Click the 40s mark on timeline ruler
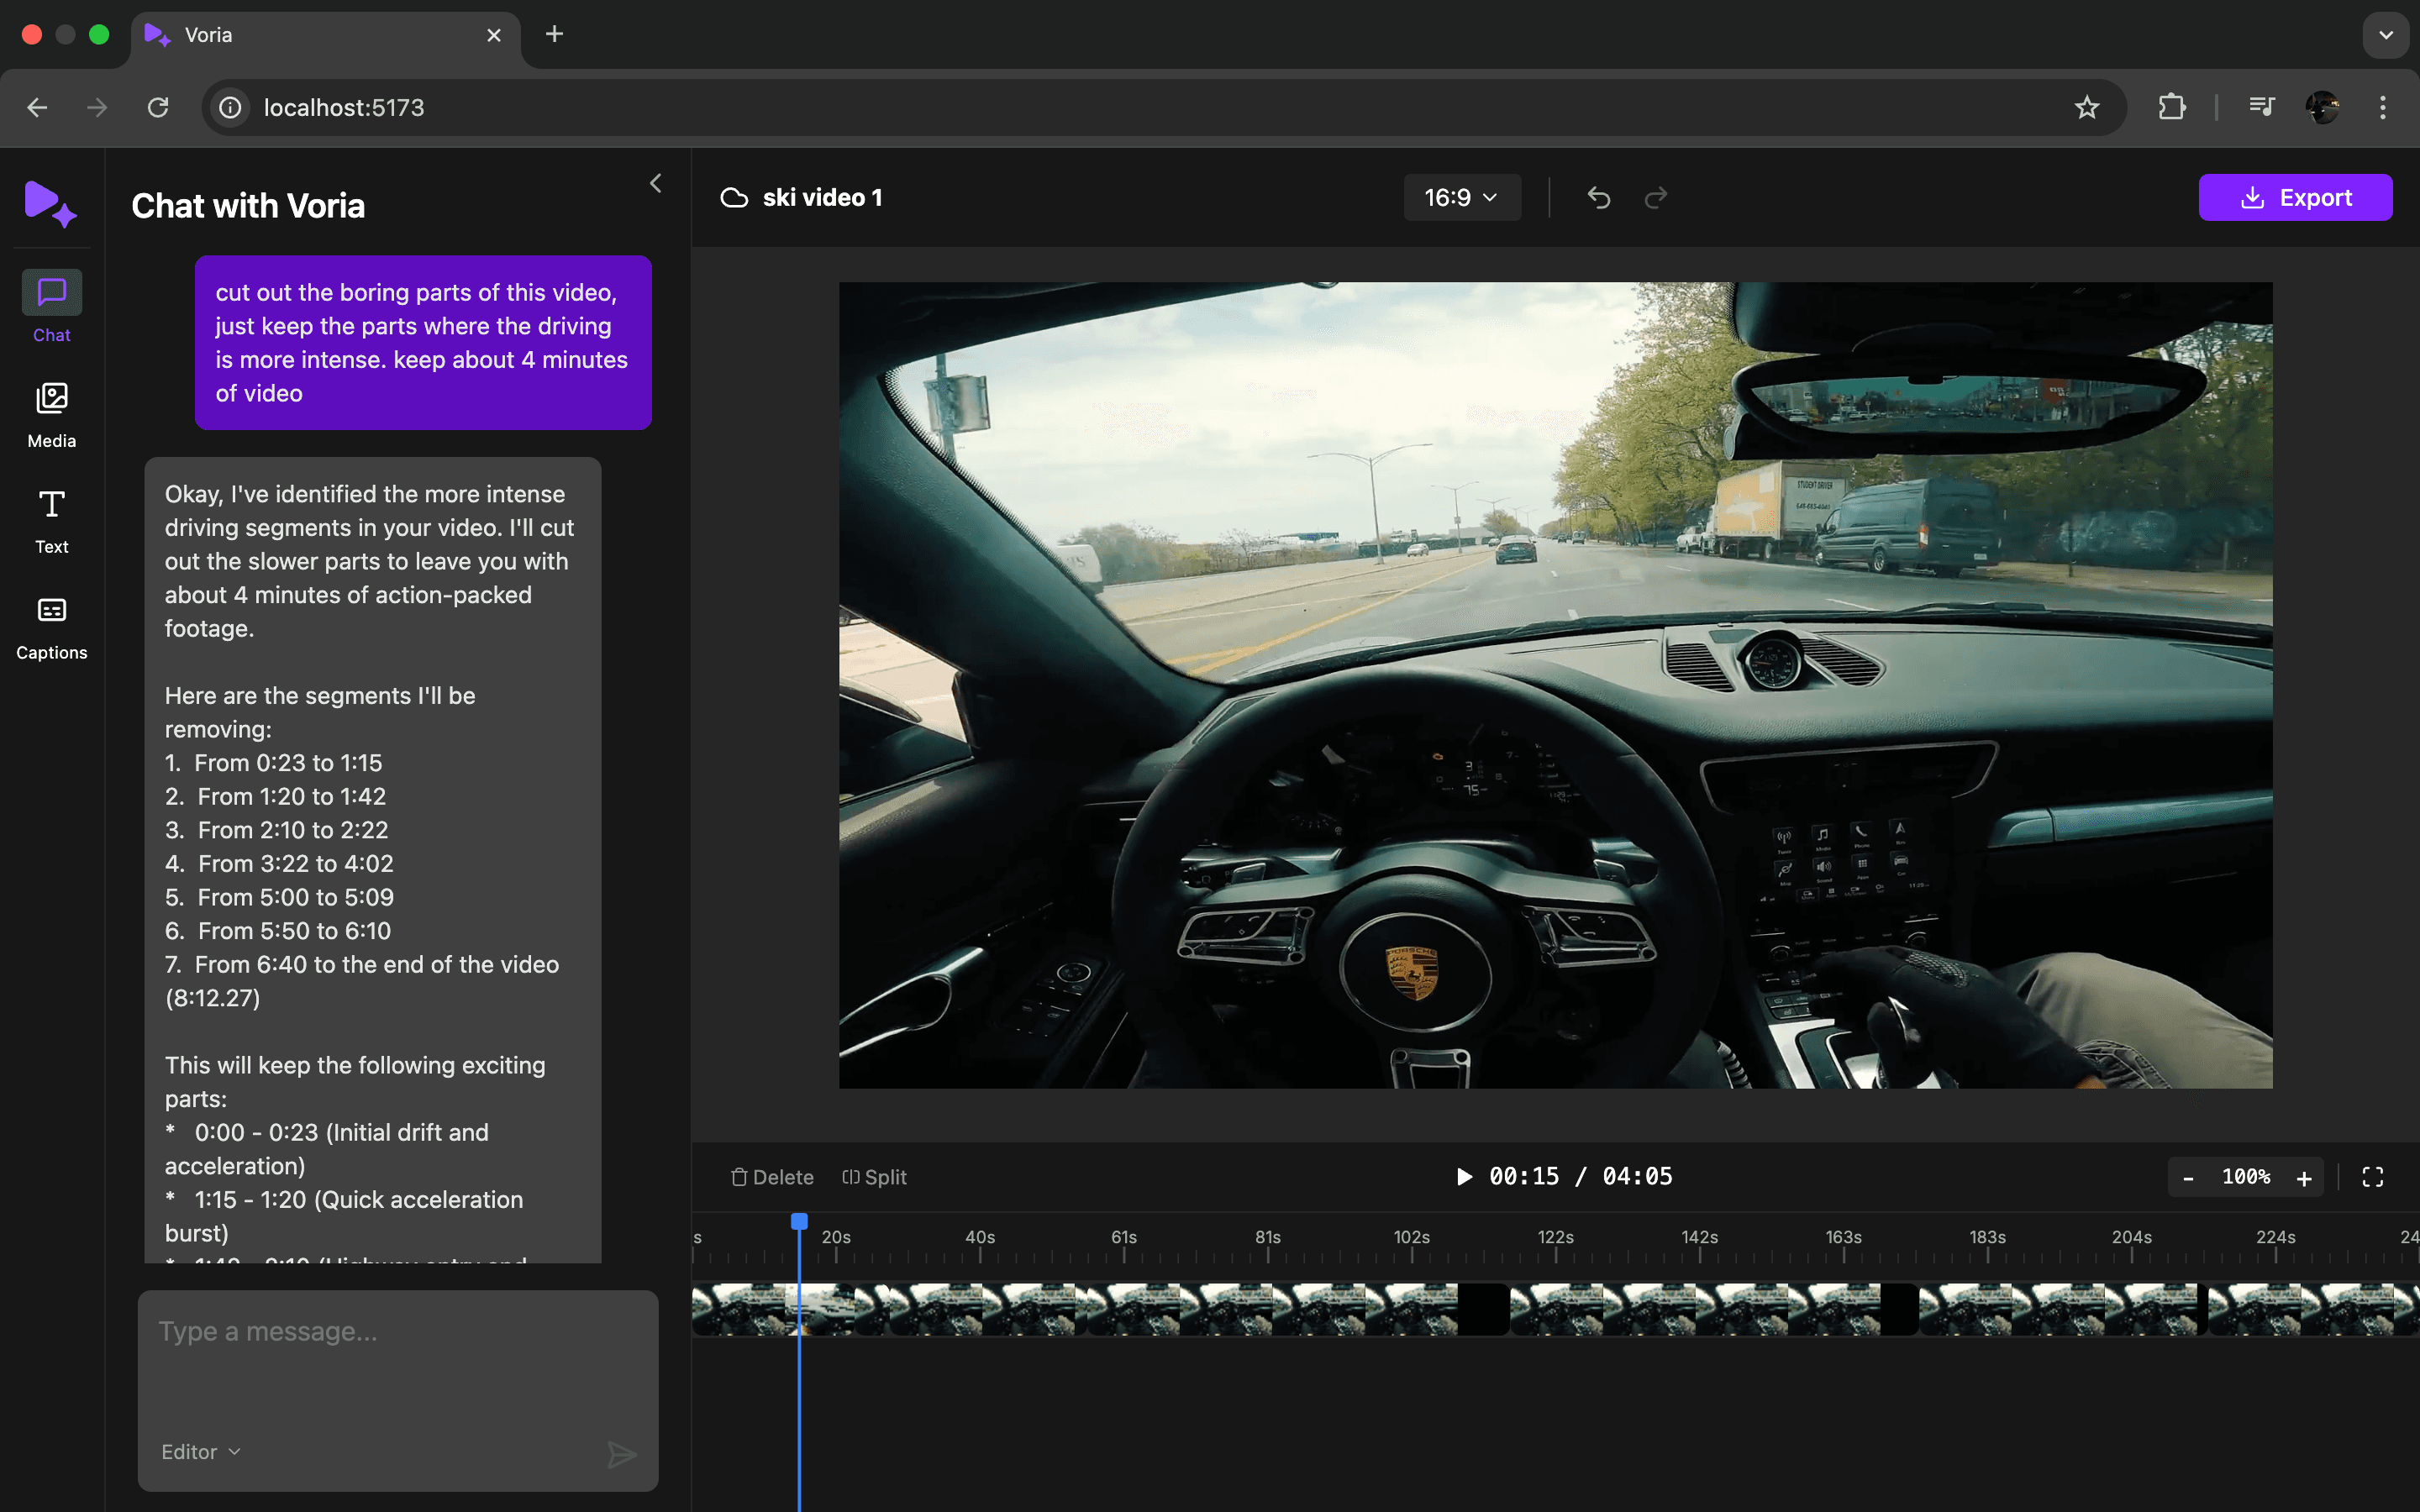Viewport: 2420px width, 1512px height. point(979,1237)
